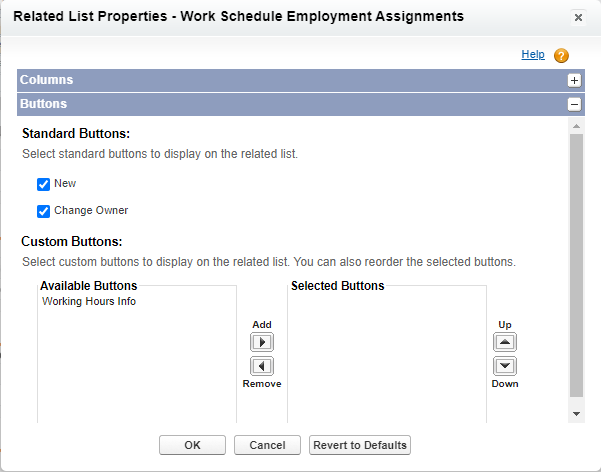The width and height of the screenshot is (601, 472).
Task: Uncheck the New standard button checkbox
Action: pos(43,184)
